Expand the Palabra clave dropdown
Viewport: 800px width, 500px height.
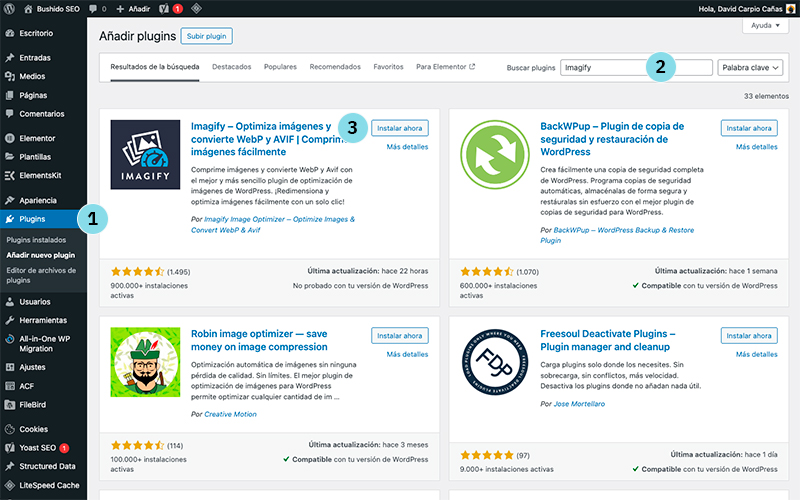tap(750, 67)
